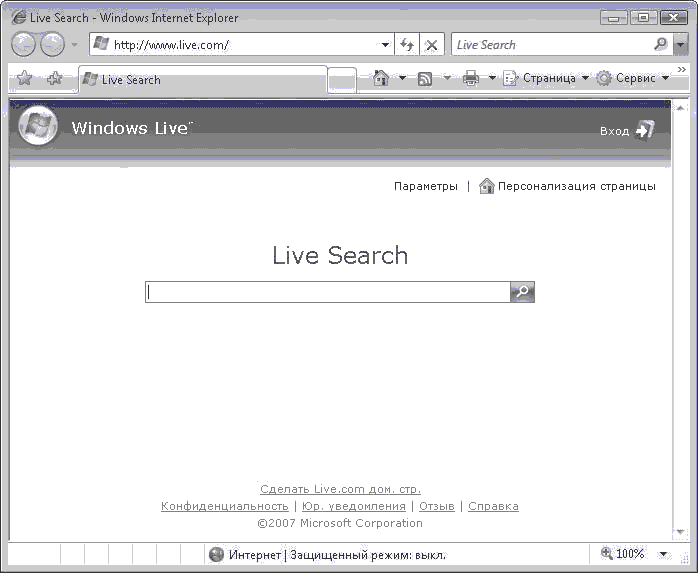The height and width of the screenshot is (573, 698).
Task: Close the Internet Explorer window
Action: 674,18
